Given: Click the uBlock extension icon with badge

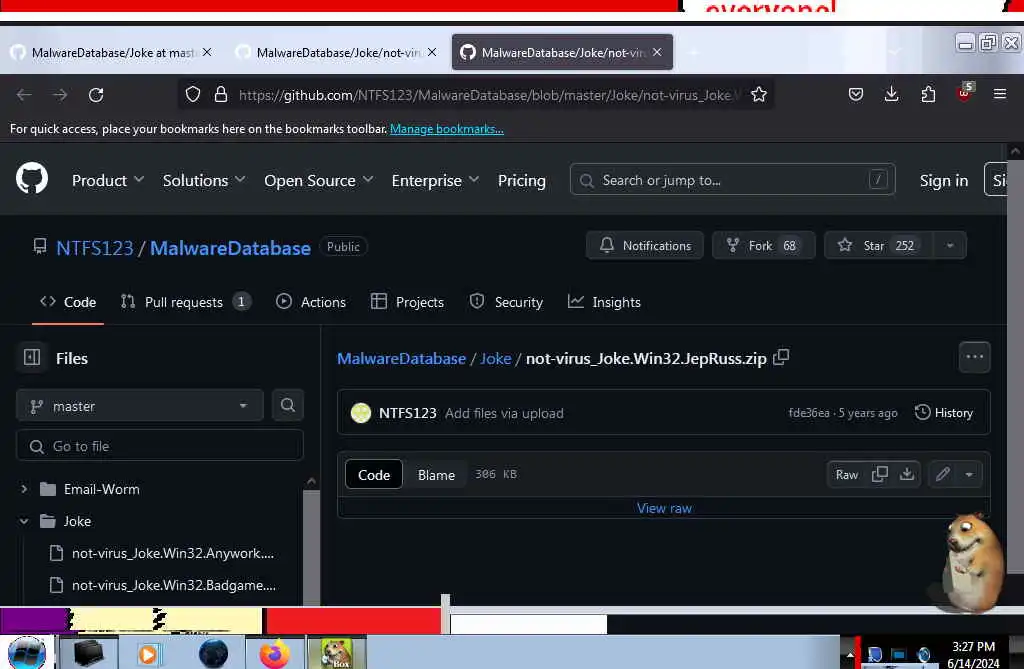Looking at the screenshot, I should click(x=965, y=93).
